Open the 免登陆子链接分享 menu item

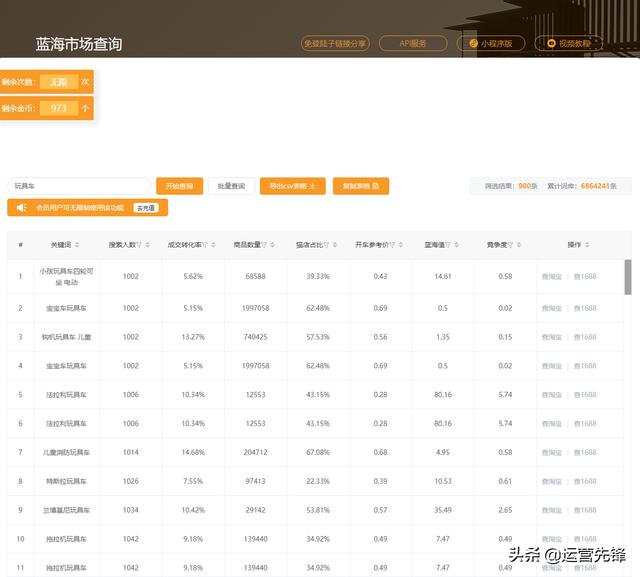pos(335,44)
